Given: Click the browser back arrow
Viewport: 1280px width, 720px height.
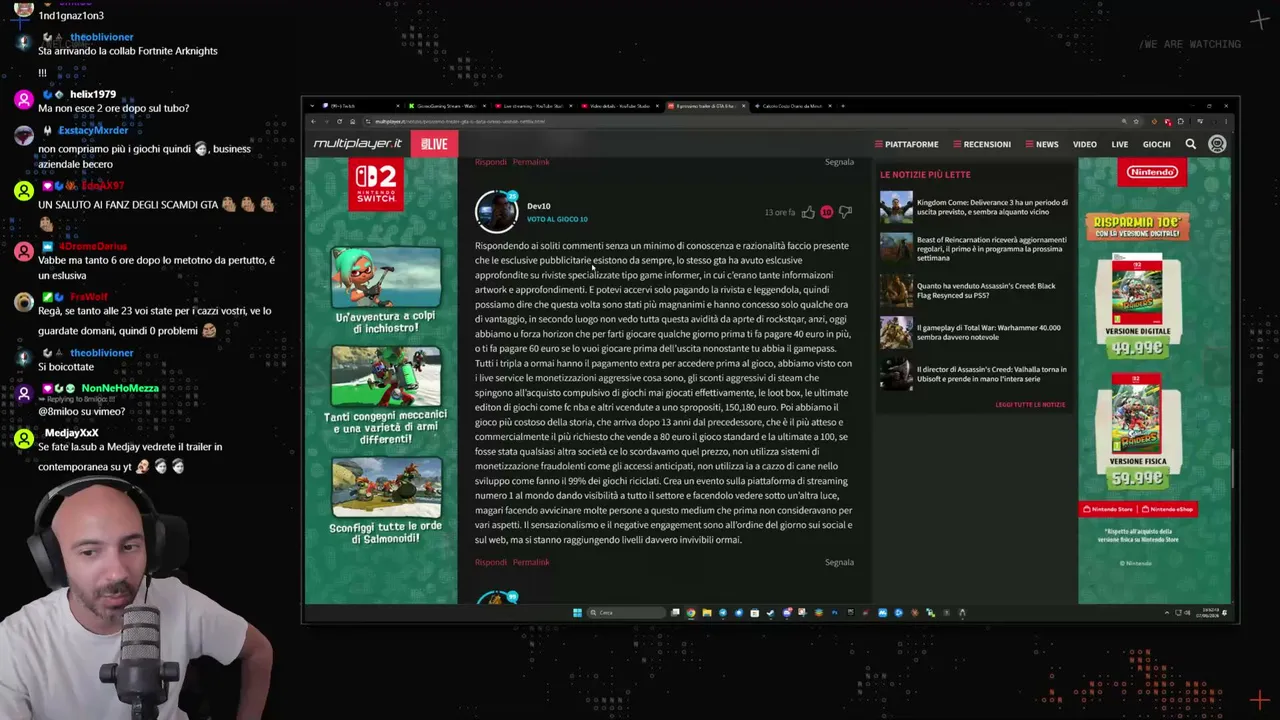Looking at the screenshot, I should pyautogui.click(x=313, y=121).
